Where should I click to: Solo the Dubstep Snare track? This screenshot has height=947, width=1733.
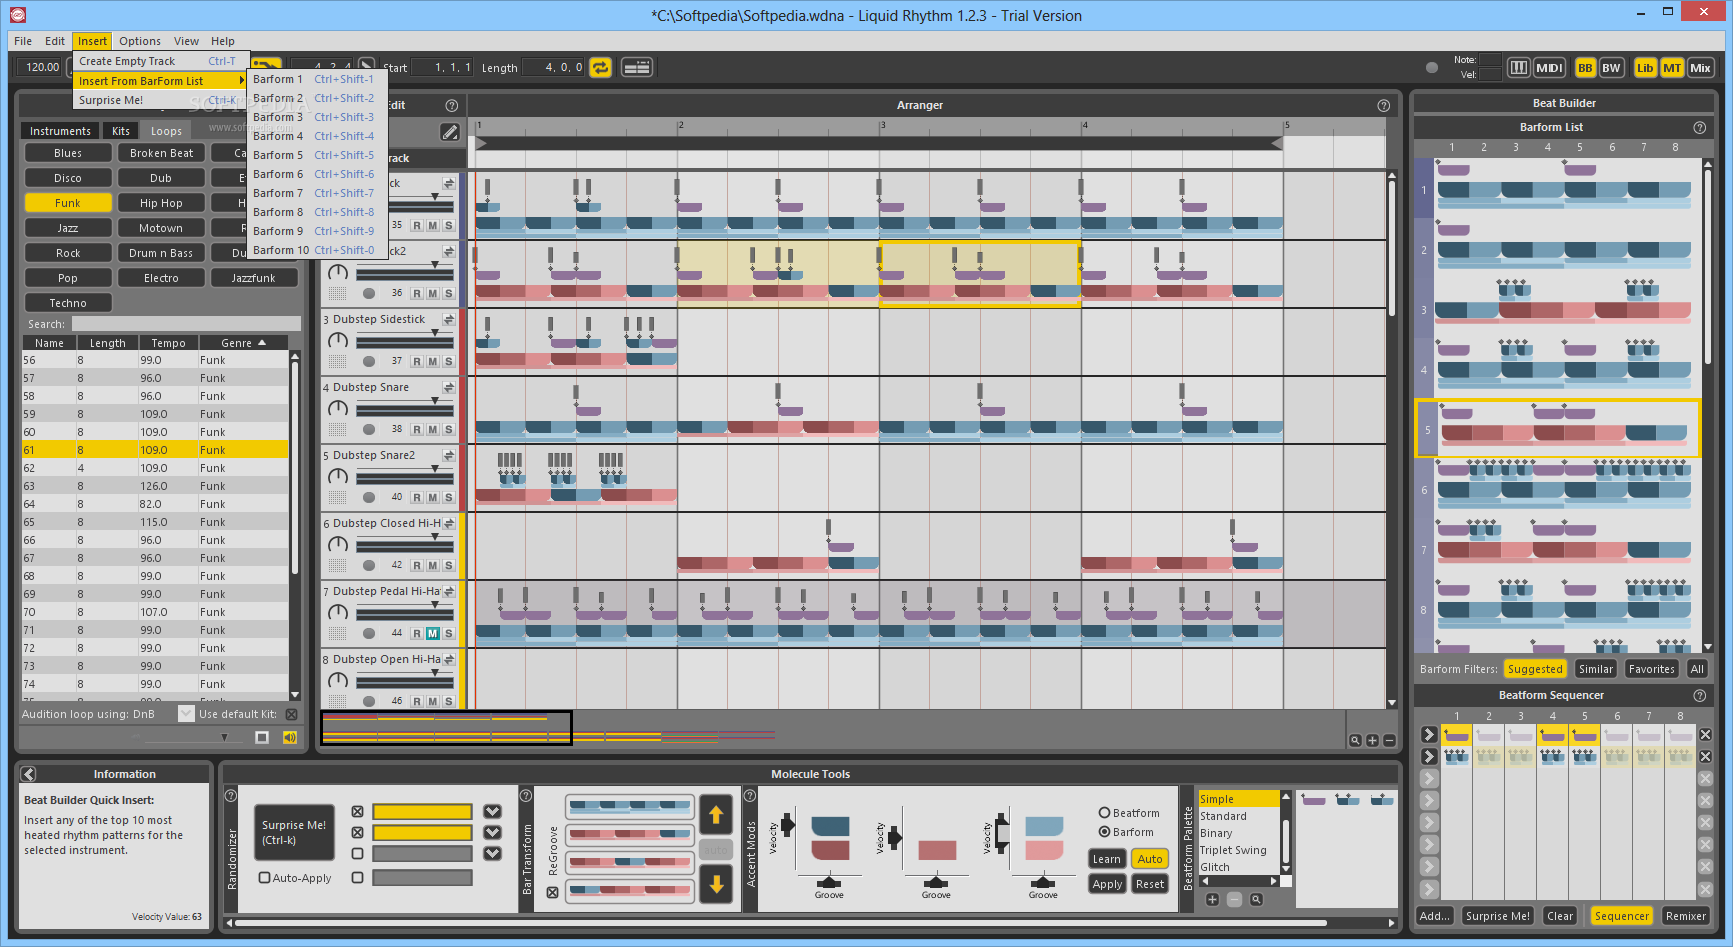(x=448, y=429)
